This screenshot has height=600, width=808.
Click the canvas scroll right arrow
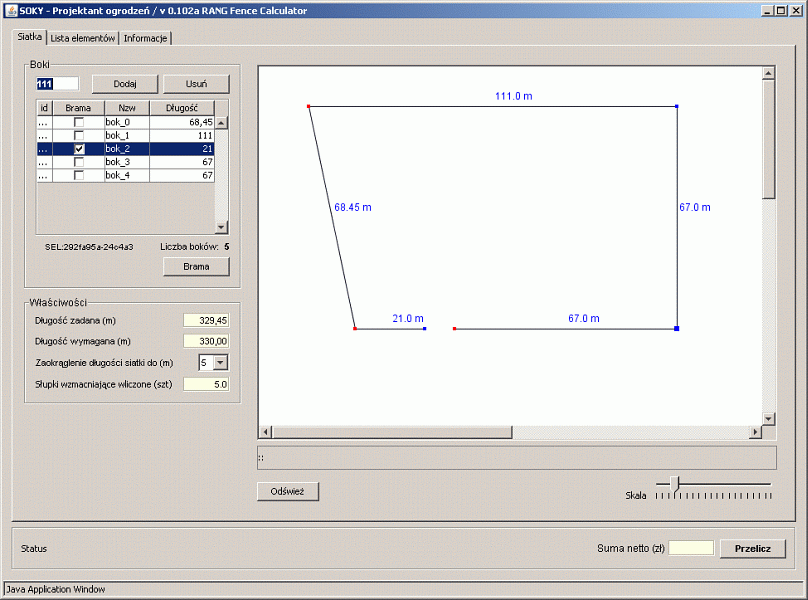[754, 432]
